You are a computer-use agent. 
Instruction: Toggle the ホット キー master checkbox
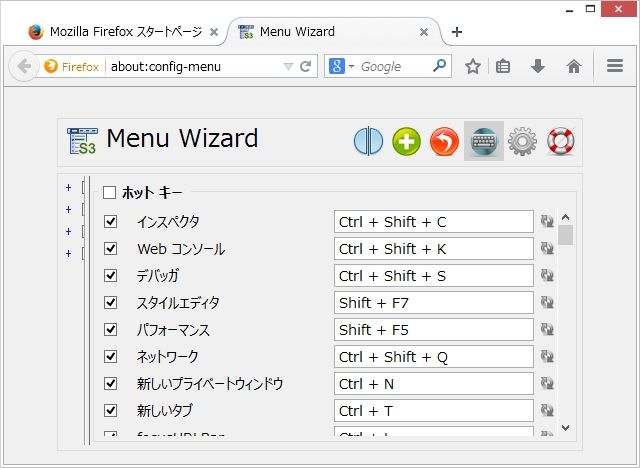(x=109, y=192)
